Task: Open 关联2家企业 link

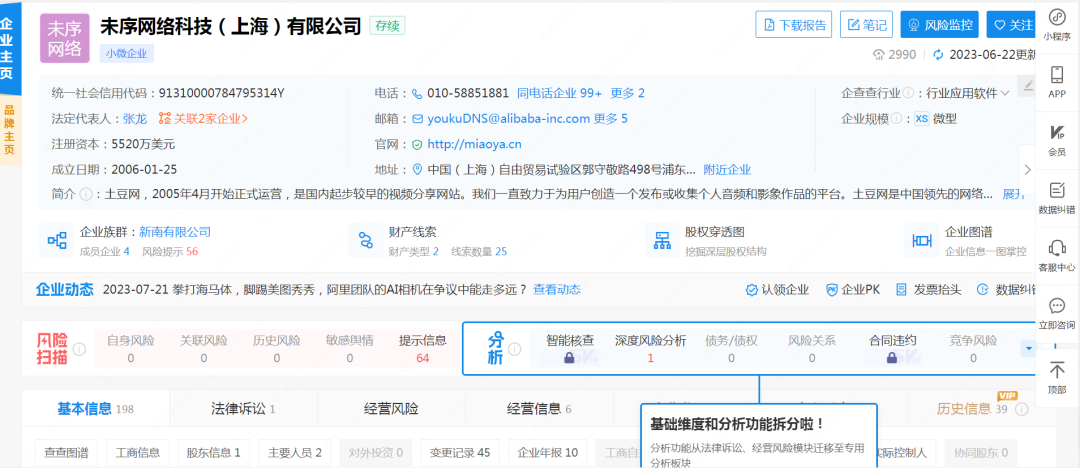Action: 203,119
